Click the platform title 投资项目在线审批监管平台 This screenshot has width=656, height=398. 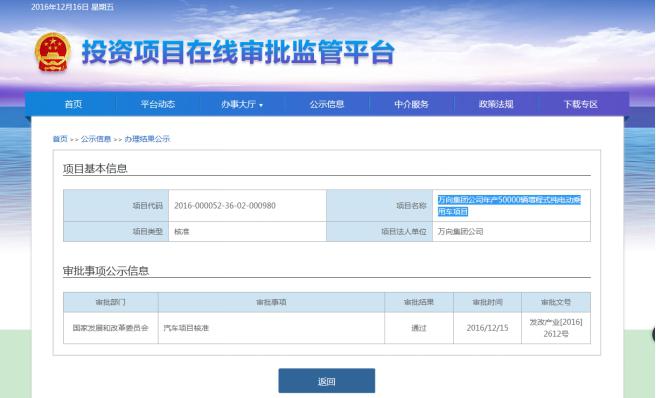click(238, 52)
